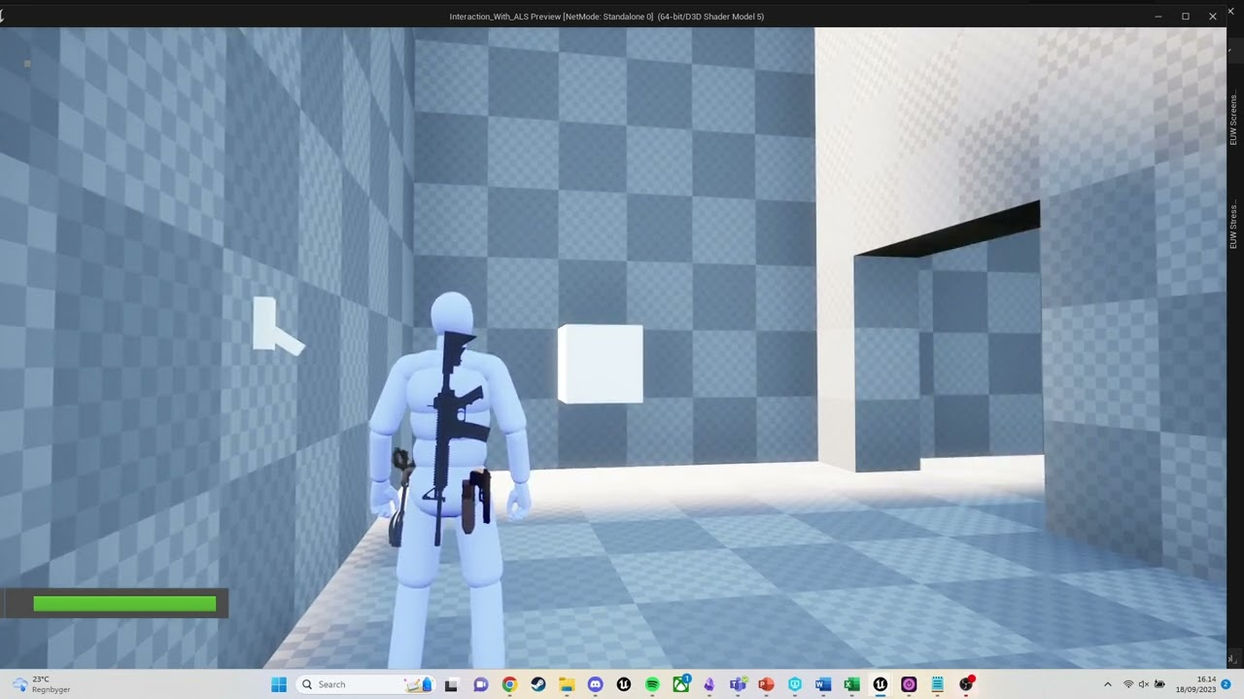The height and width of the screenshot is (699, 1244).
Task: Open File Explorer from the taskbar
Action: tap(566, 685)
